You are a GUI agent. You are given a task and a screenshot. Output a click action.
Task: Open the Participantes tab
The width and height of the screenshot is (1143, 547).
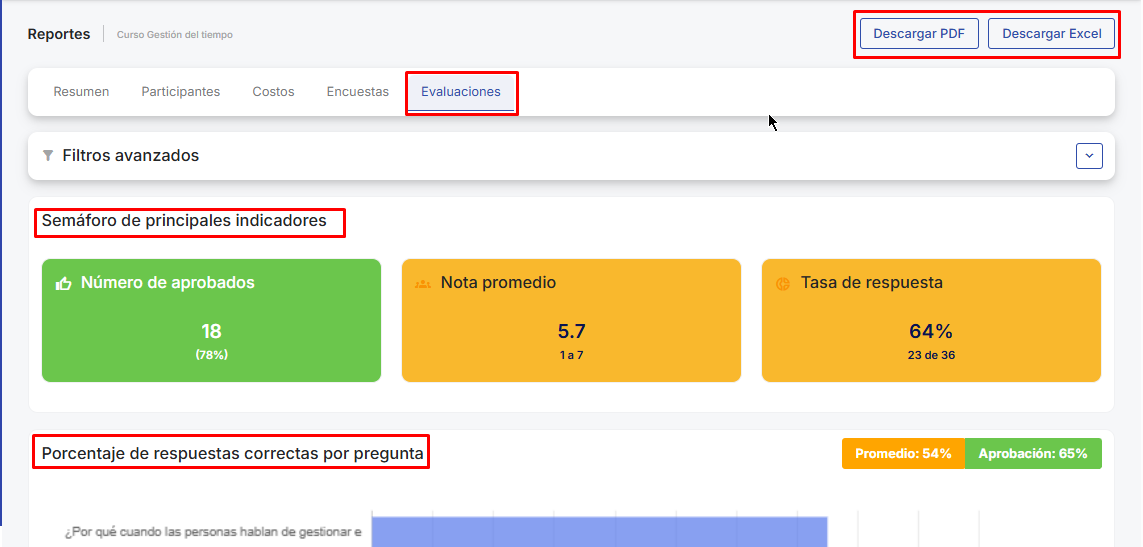tap(180, 92)
